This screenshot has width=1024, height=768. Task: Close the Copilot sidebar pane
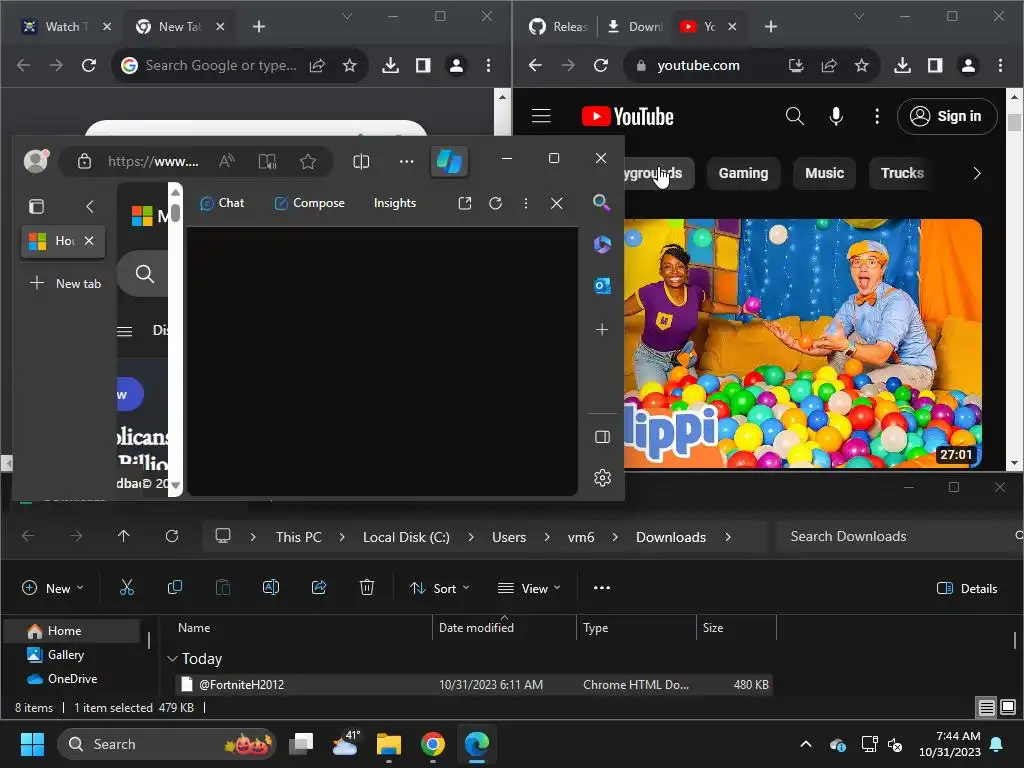(x=556, y=203)
